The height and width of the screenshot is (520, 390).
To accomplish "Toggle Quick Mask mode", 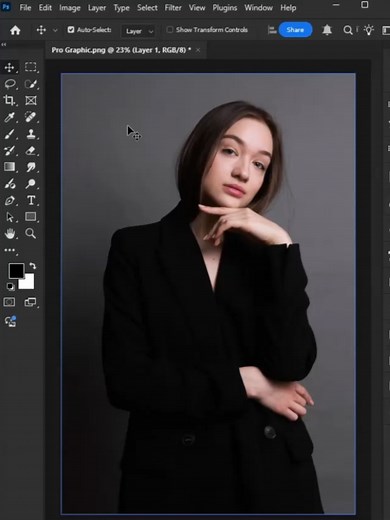I will pos(9,302).
